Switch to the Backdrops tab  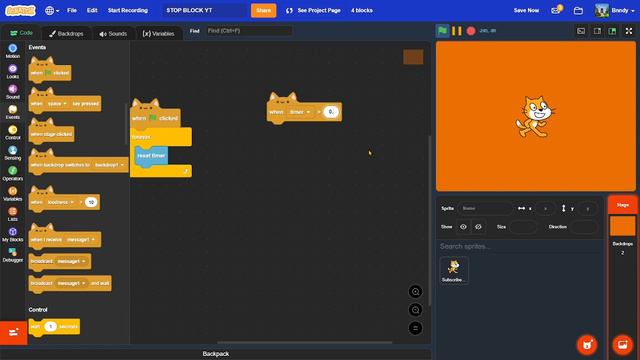66,33
